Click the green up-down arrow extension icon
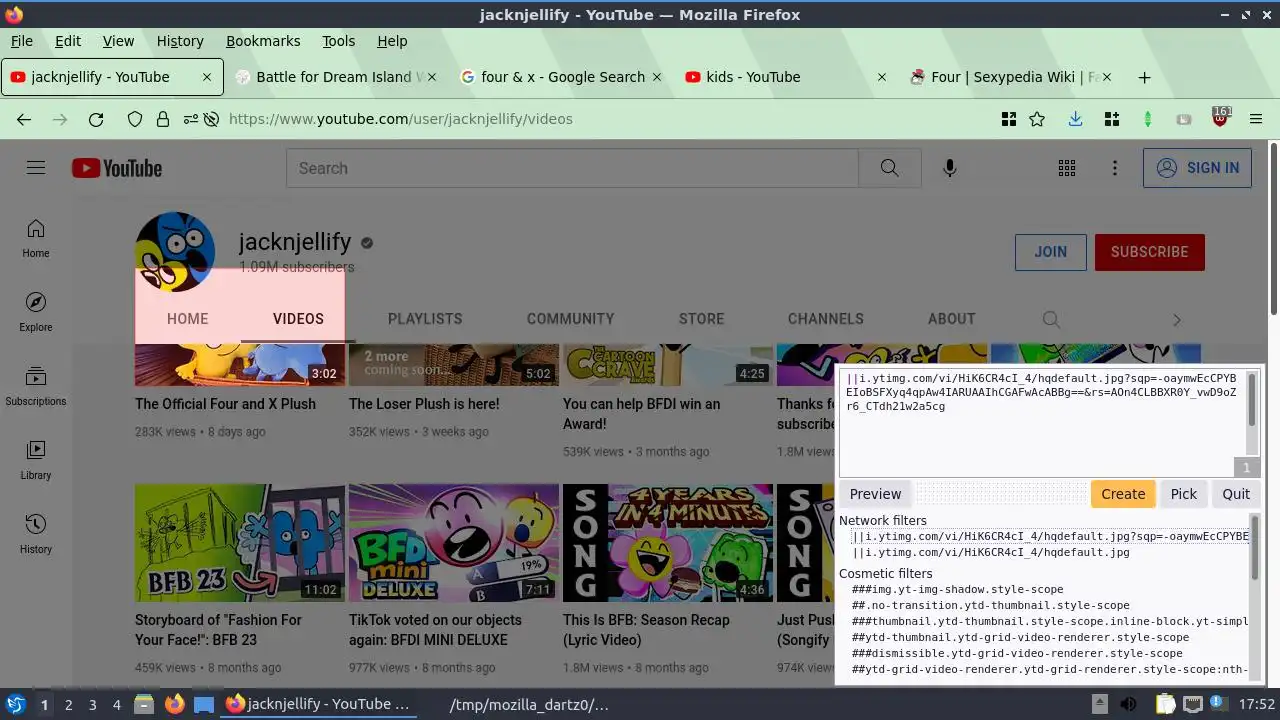The image size is (1280, 720). (1148, 119)
